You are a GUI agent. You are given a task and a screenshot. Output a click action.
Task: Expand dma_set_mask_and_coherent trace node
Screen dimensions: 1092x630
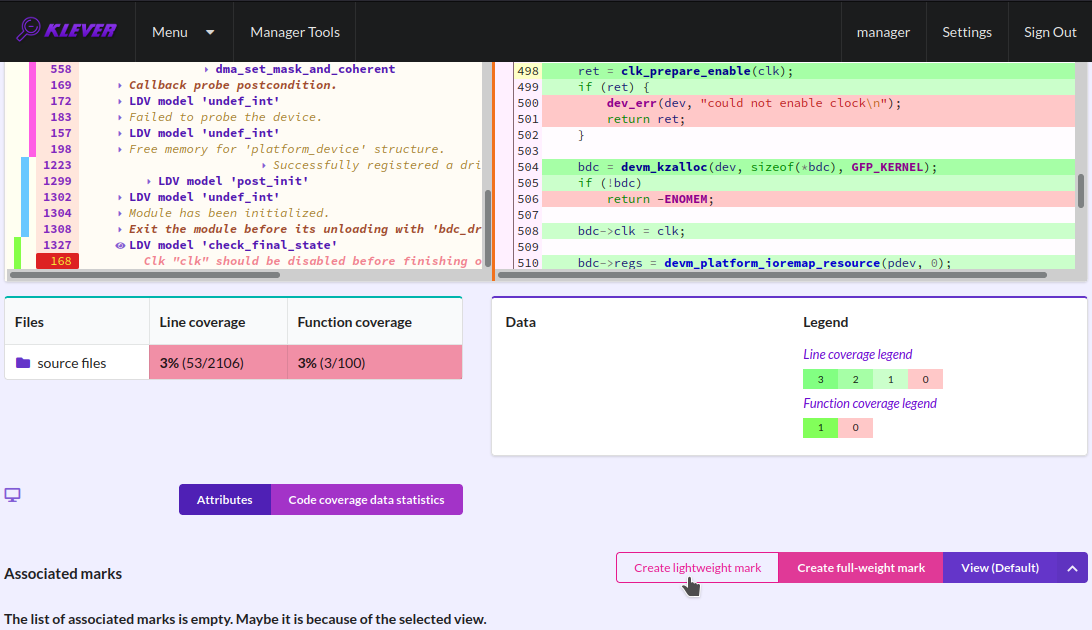point(207,69)
